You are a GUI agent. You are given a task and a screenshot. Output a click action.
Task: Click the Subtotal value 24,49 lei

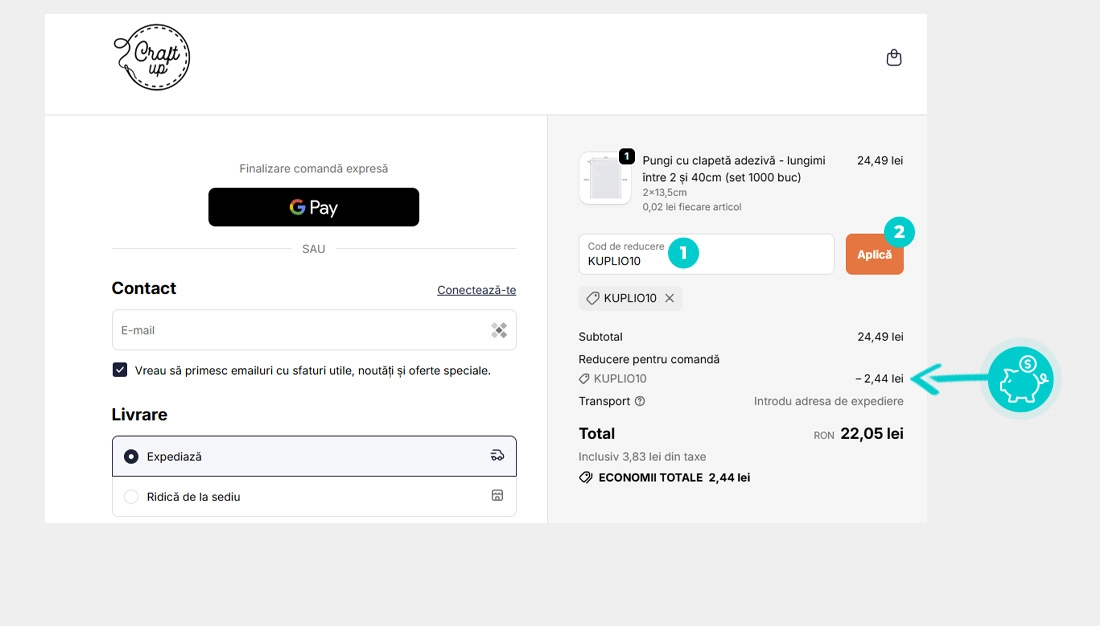tap(880, 337)
